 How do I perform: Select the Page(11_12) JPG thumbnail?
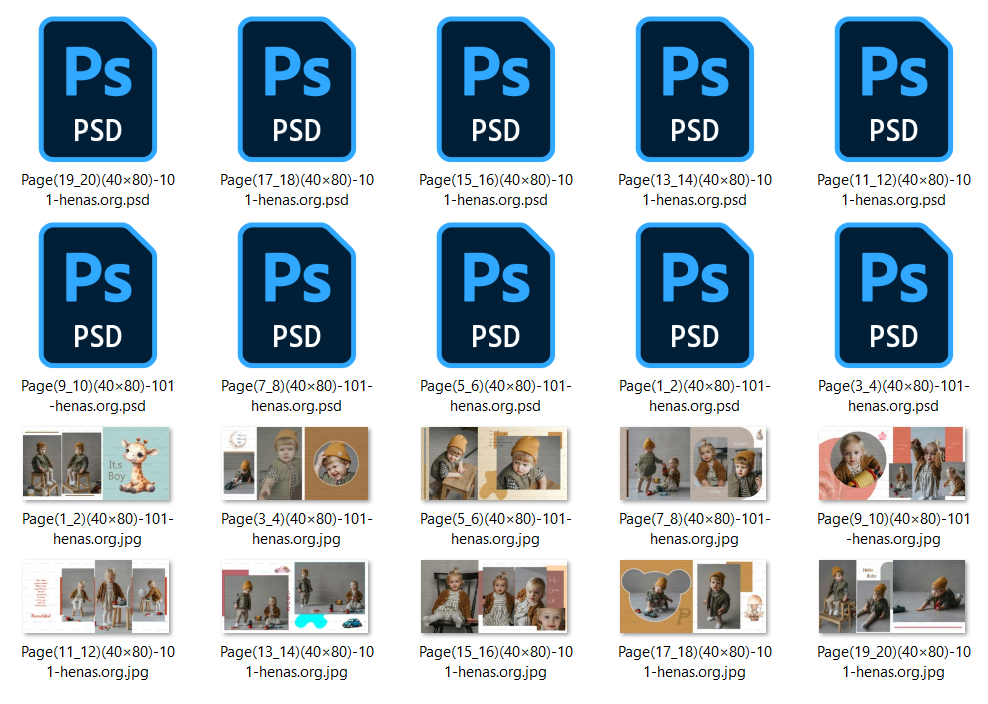(x=96, y=596)
